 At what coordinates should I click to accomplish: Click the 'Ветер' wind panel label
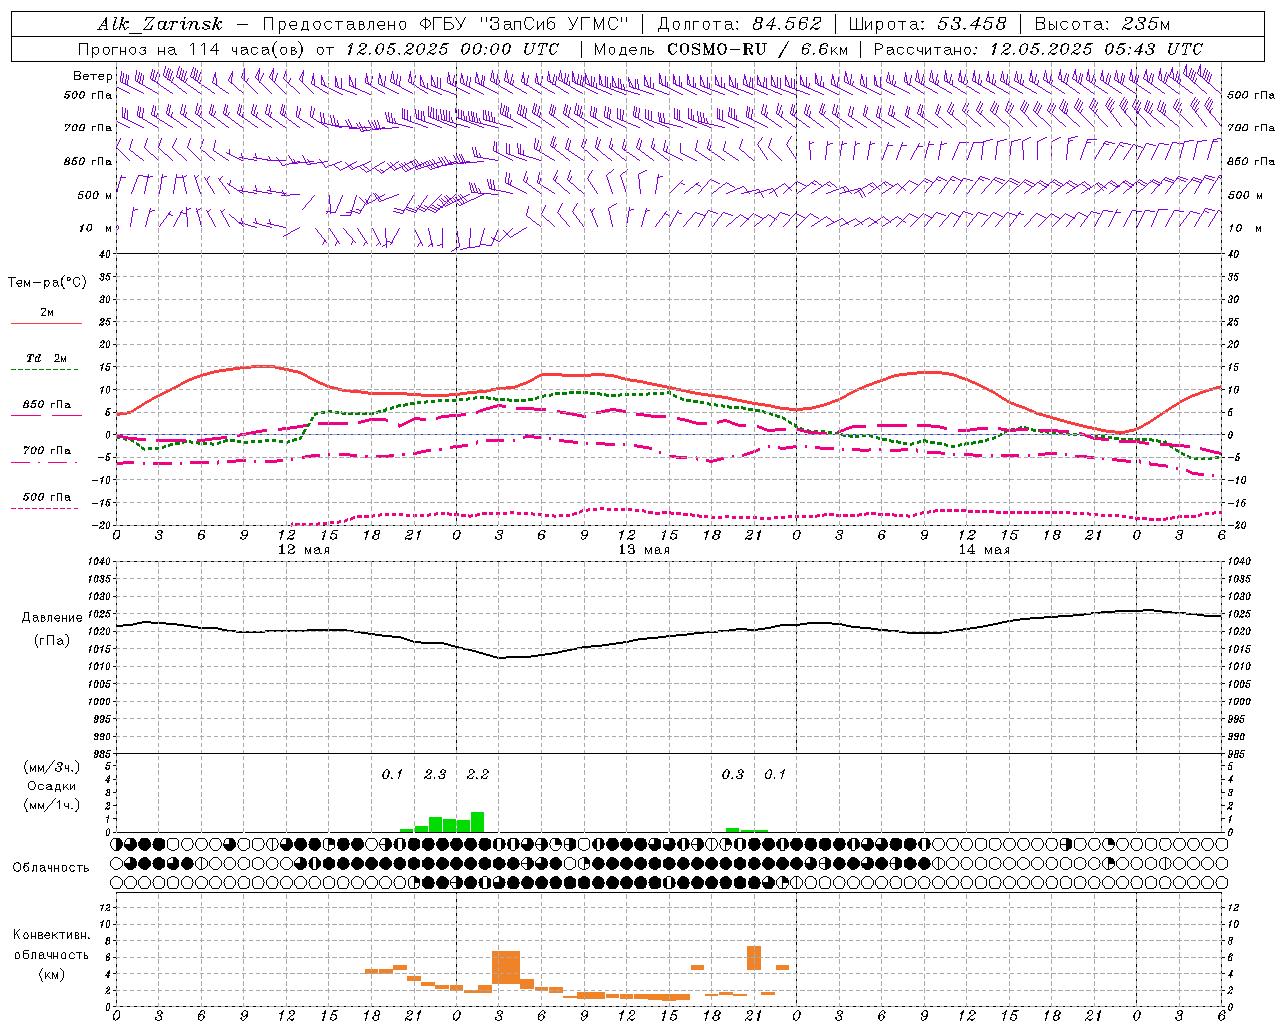92,76
